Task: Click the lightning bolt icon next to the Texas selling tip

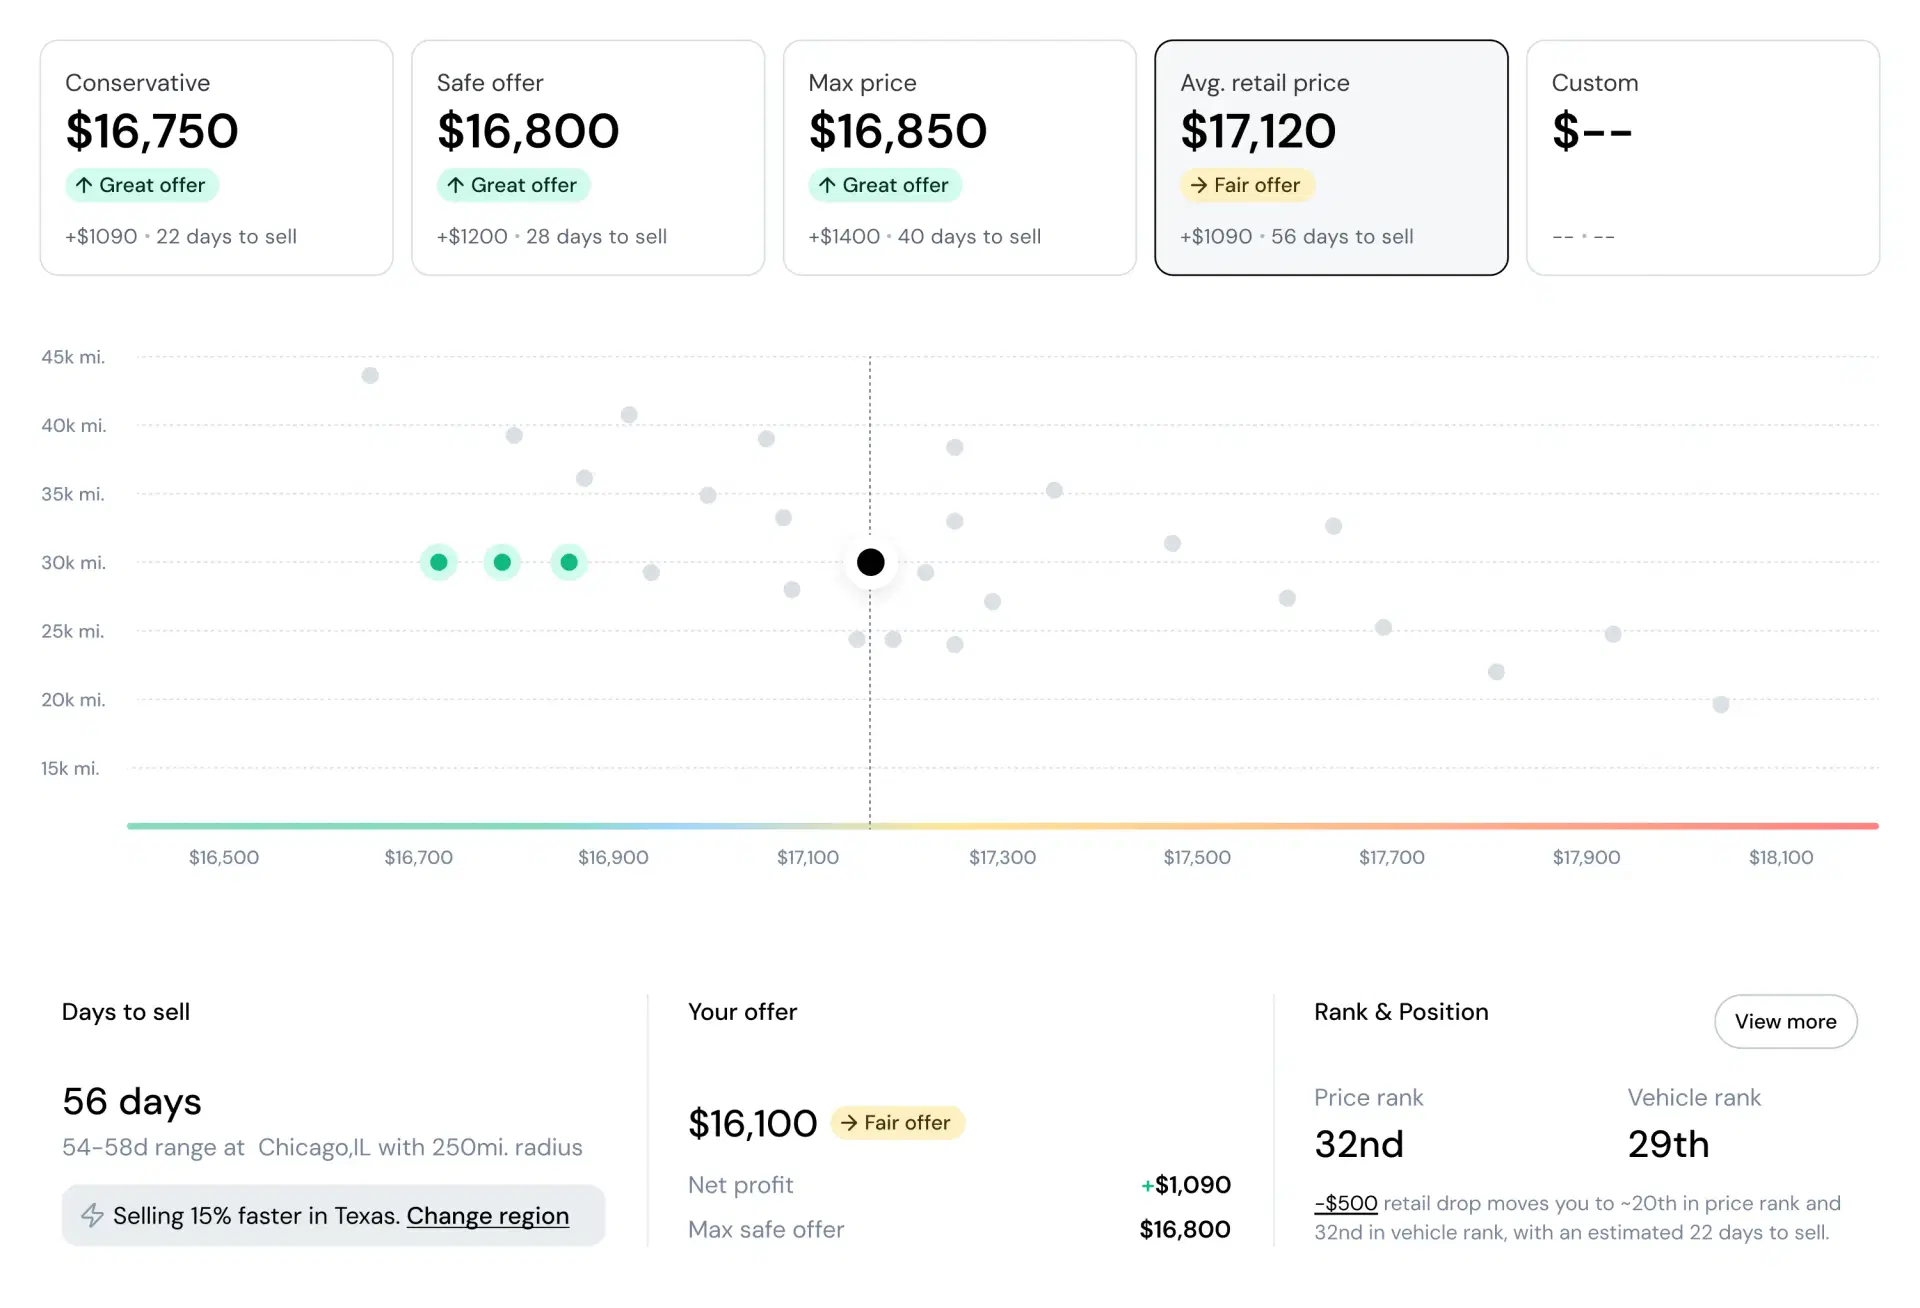Action: click(x=93, y=1215)
